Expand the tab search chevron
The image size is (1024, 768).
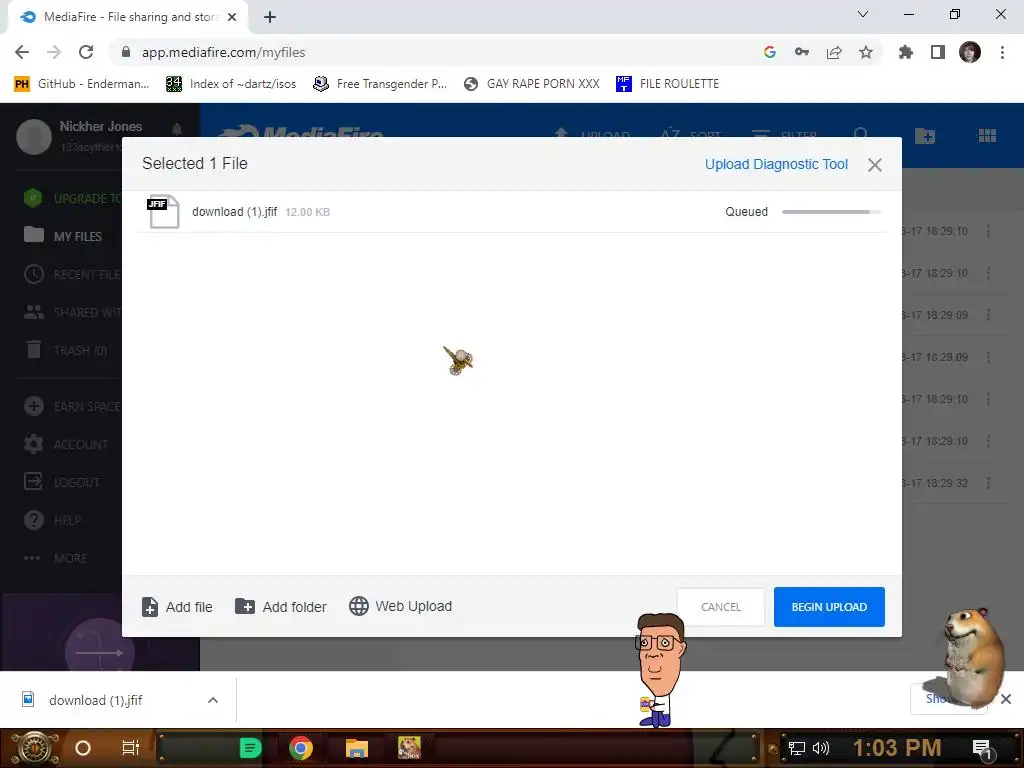point(862,14)
